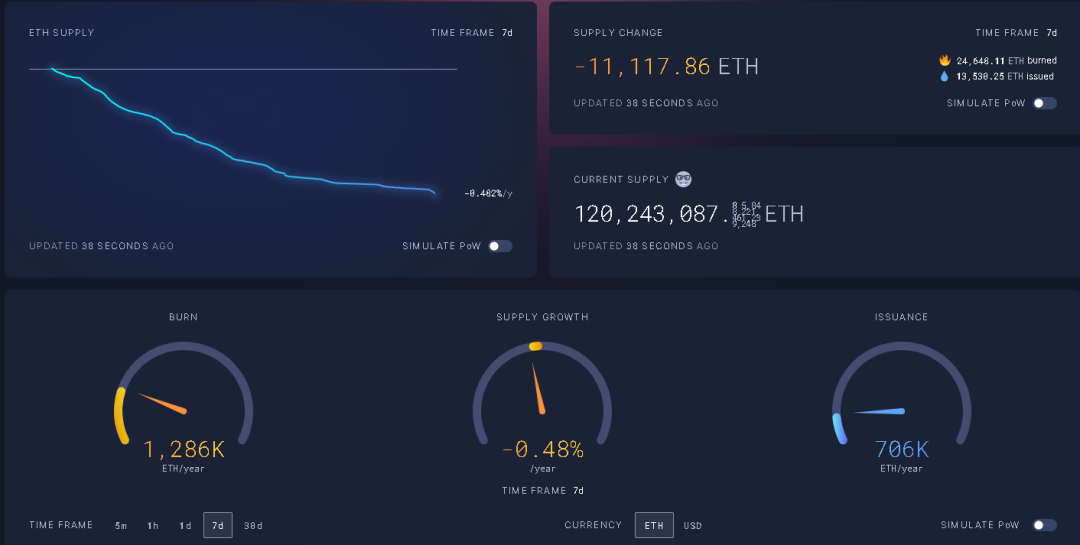Click the fire icon beside ETH burned

[x=944, y=61]
